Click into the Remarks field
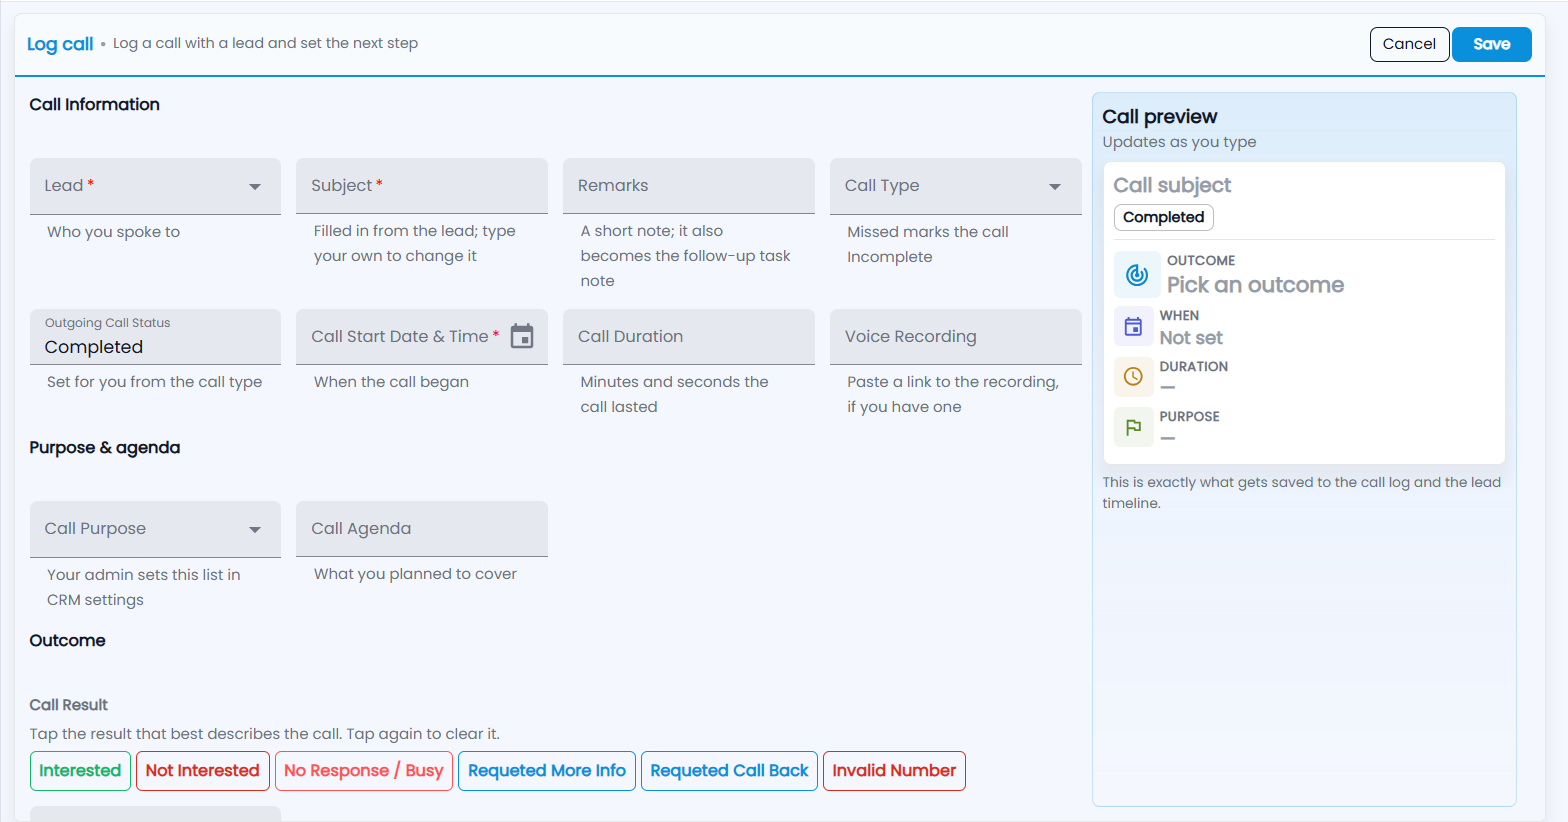 pos(689,186)
